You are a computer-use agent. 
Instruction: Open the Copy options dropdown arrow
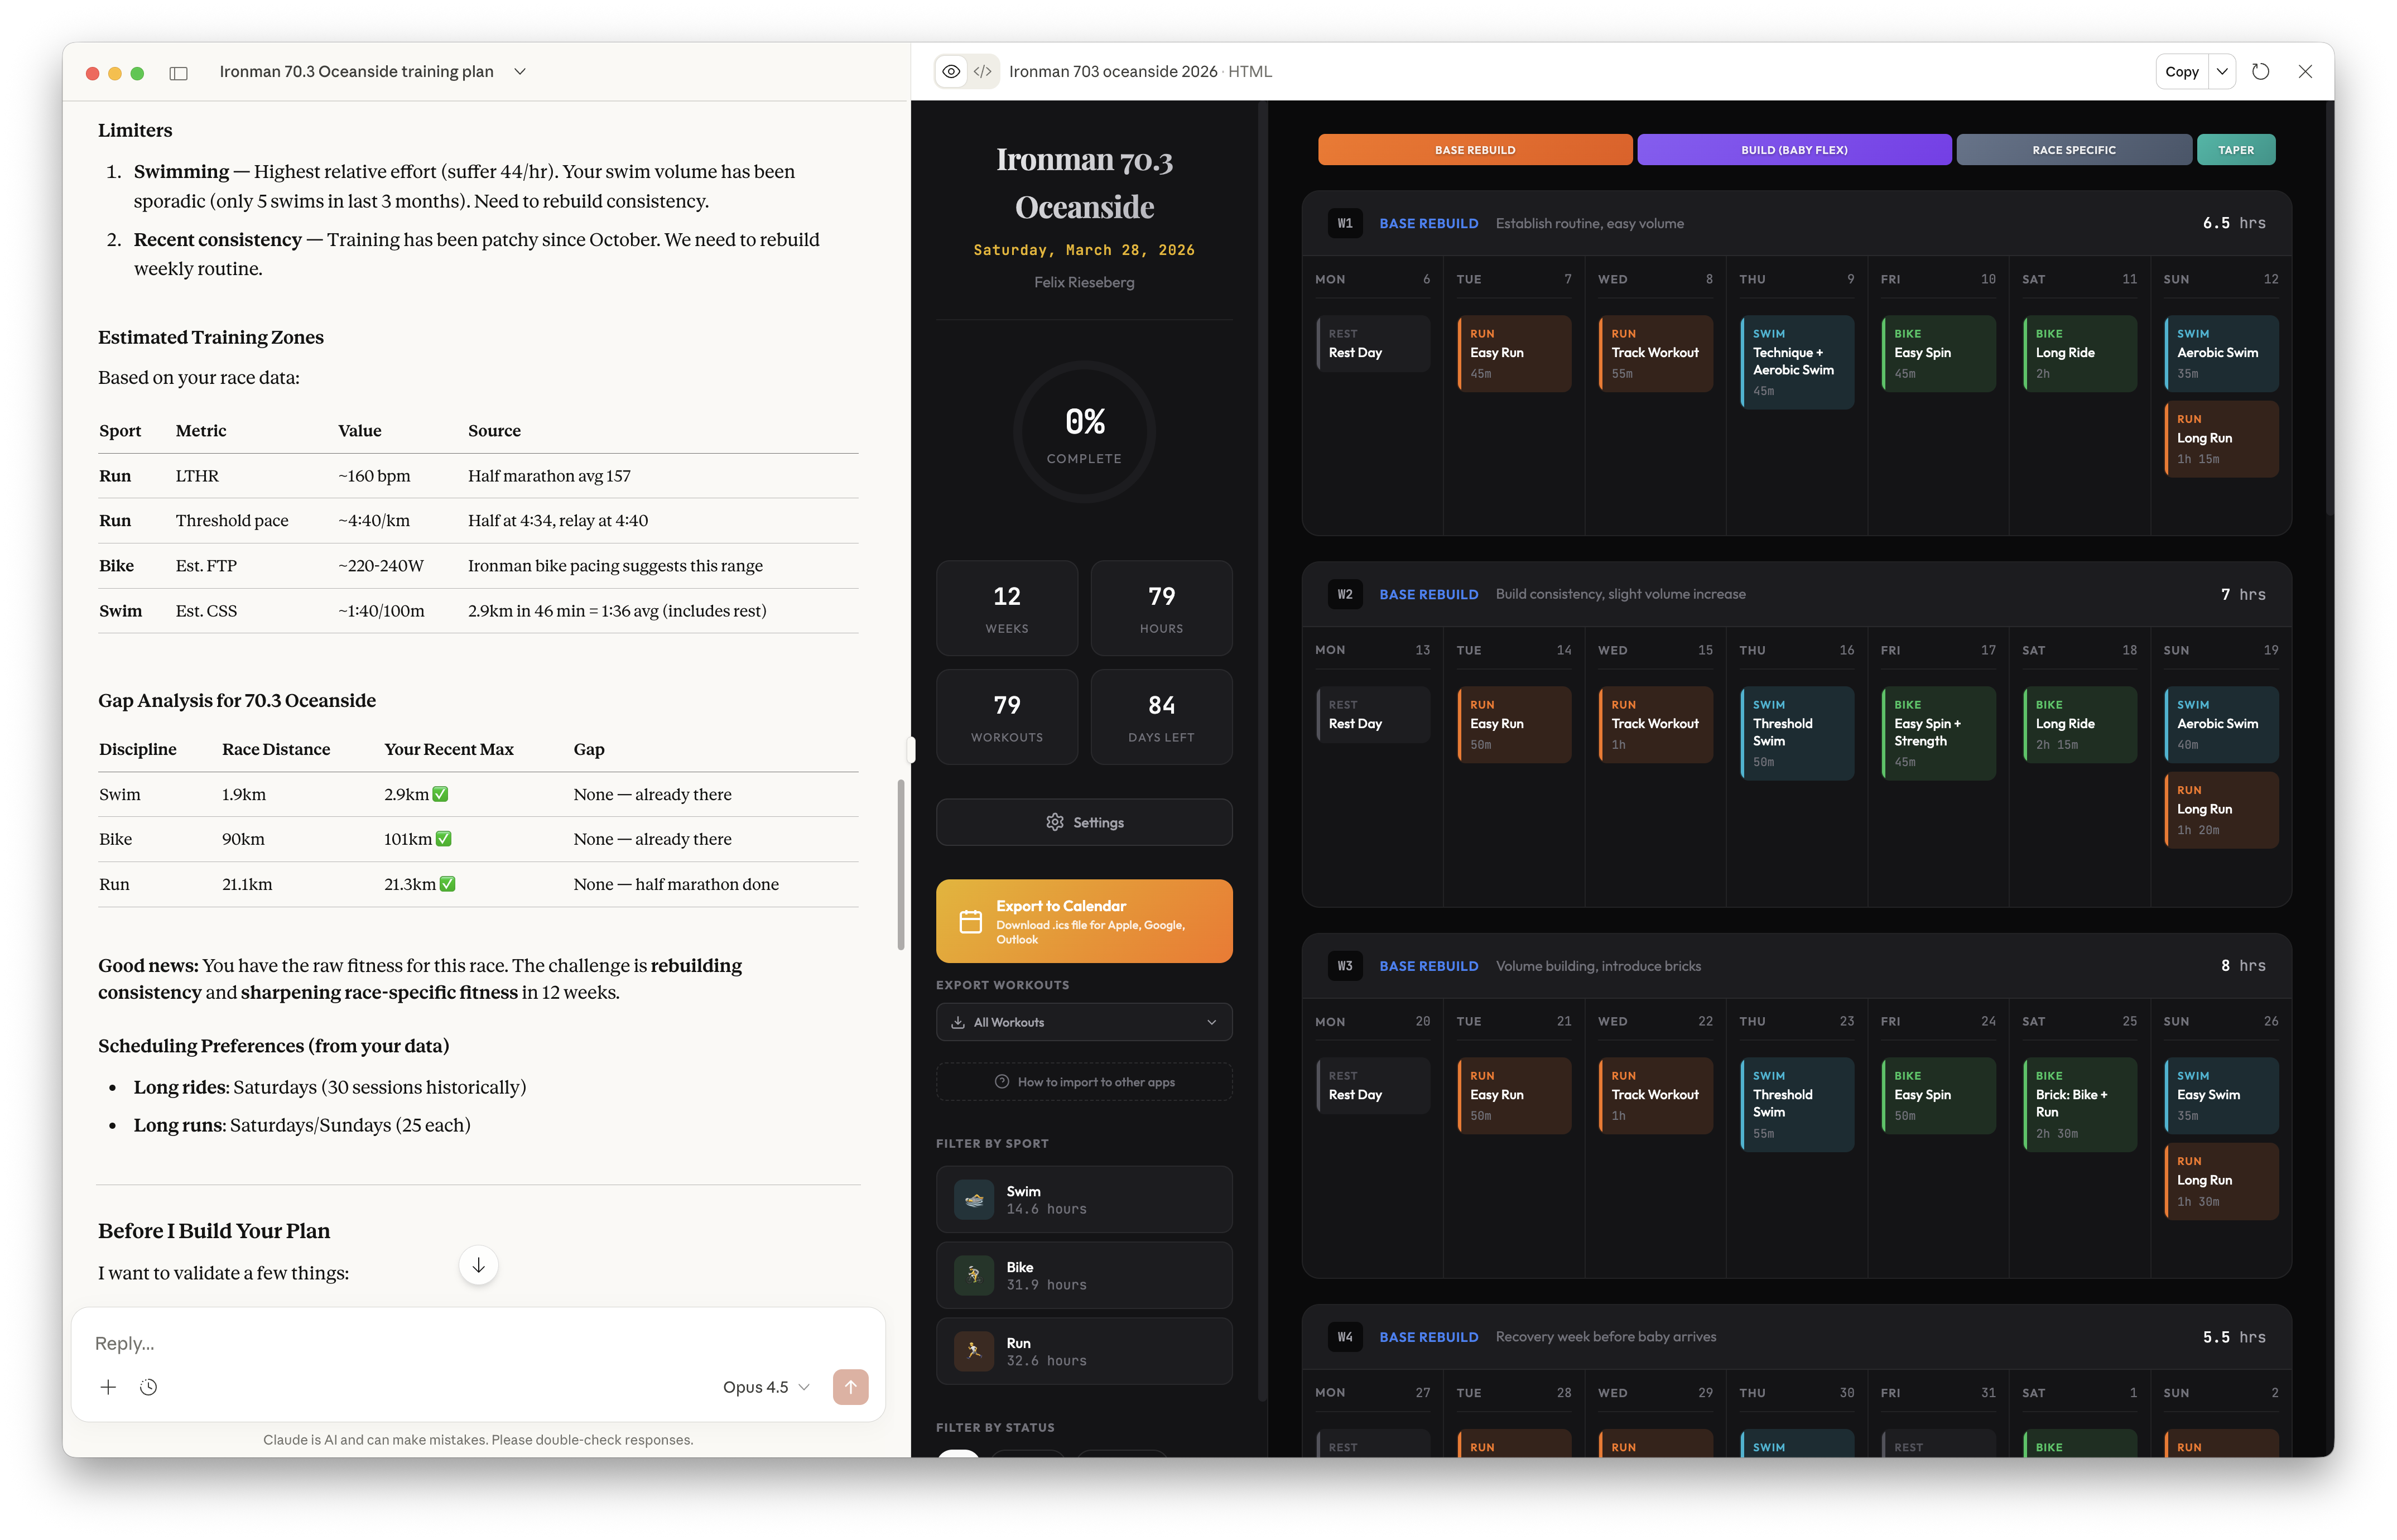2222,72
